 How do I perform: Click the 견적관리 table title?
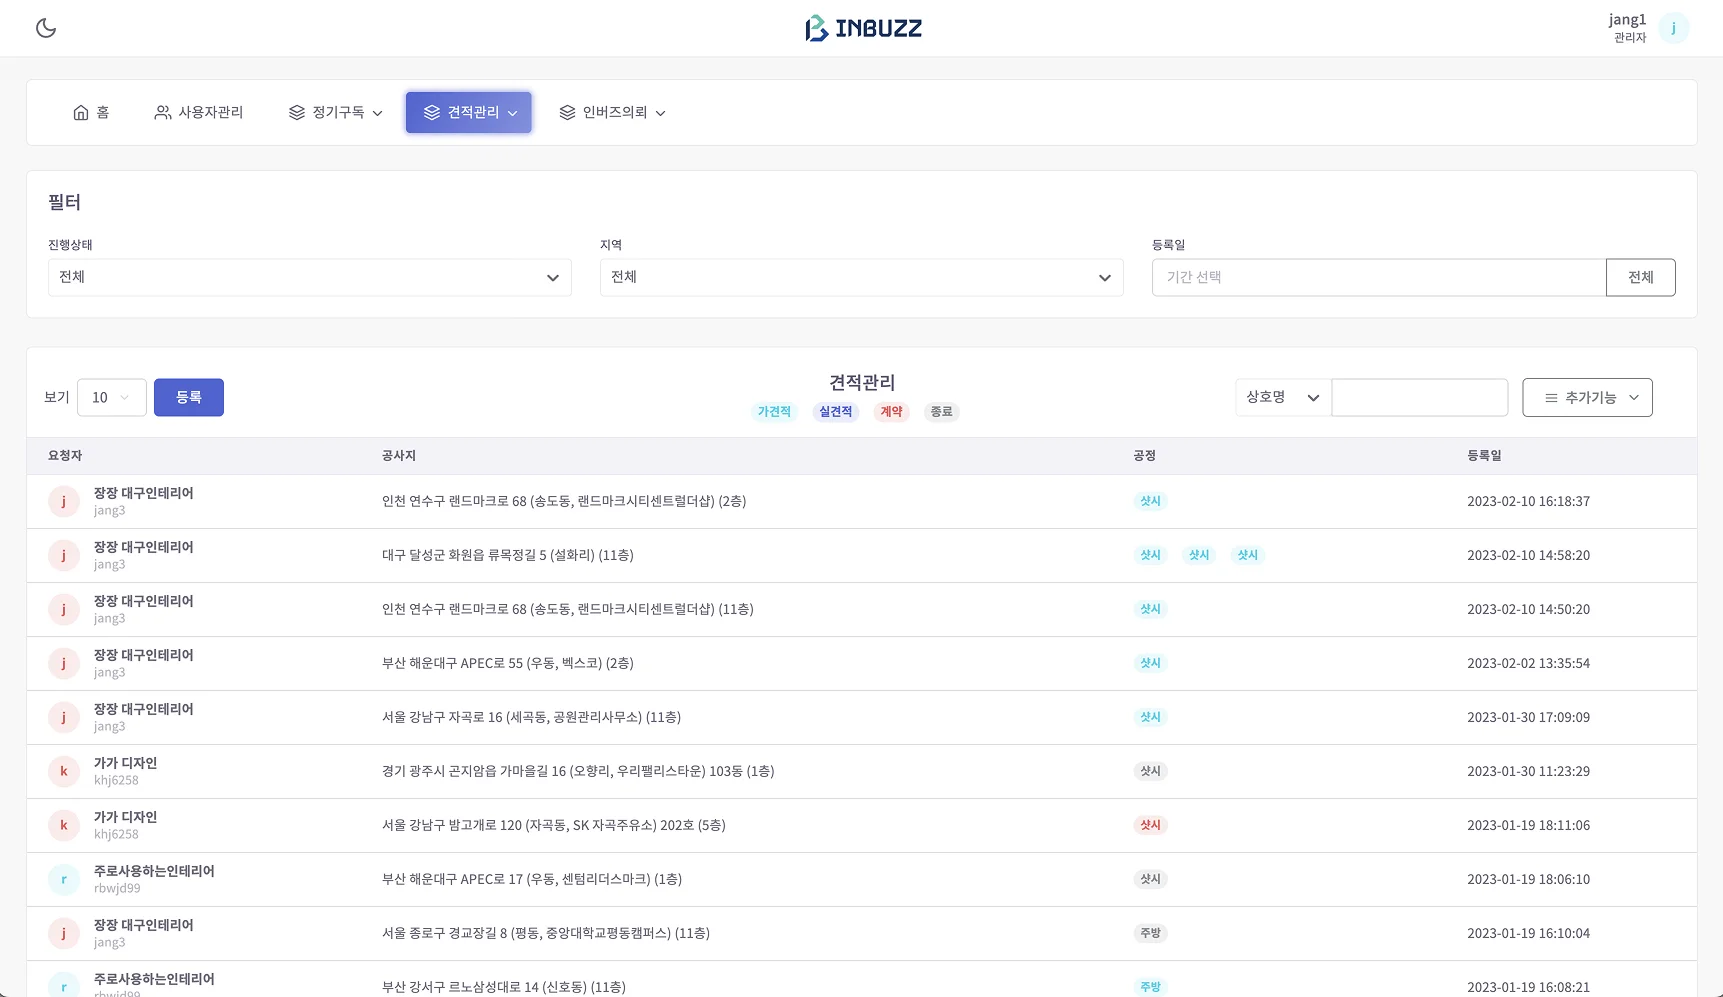(862, 382)
